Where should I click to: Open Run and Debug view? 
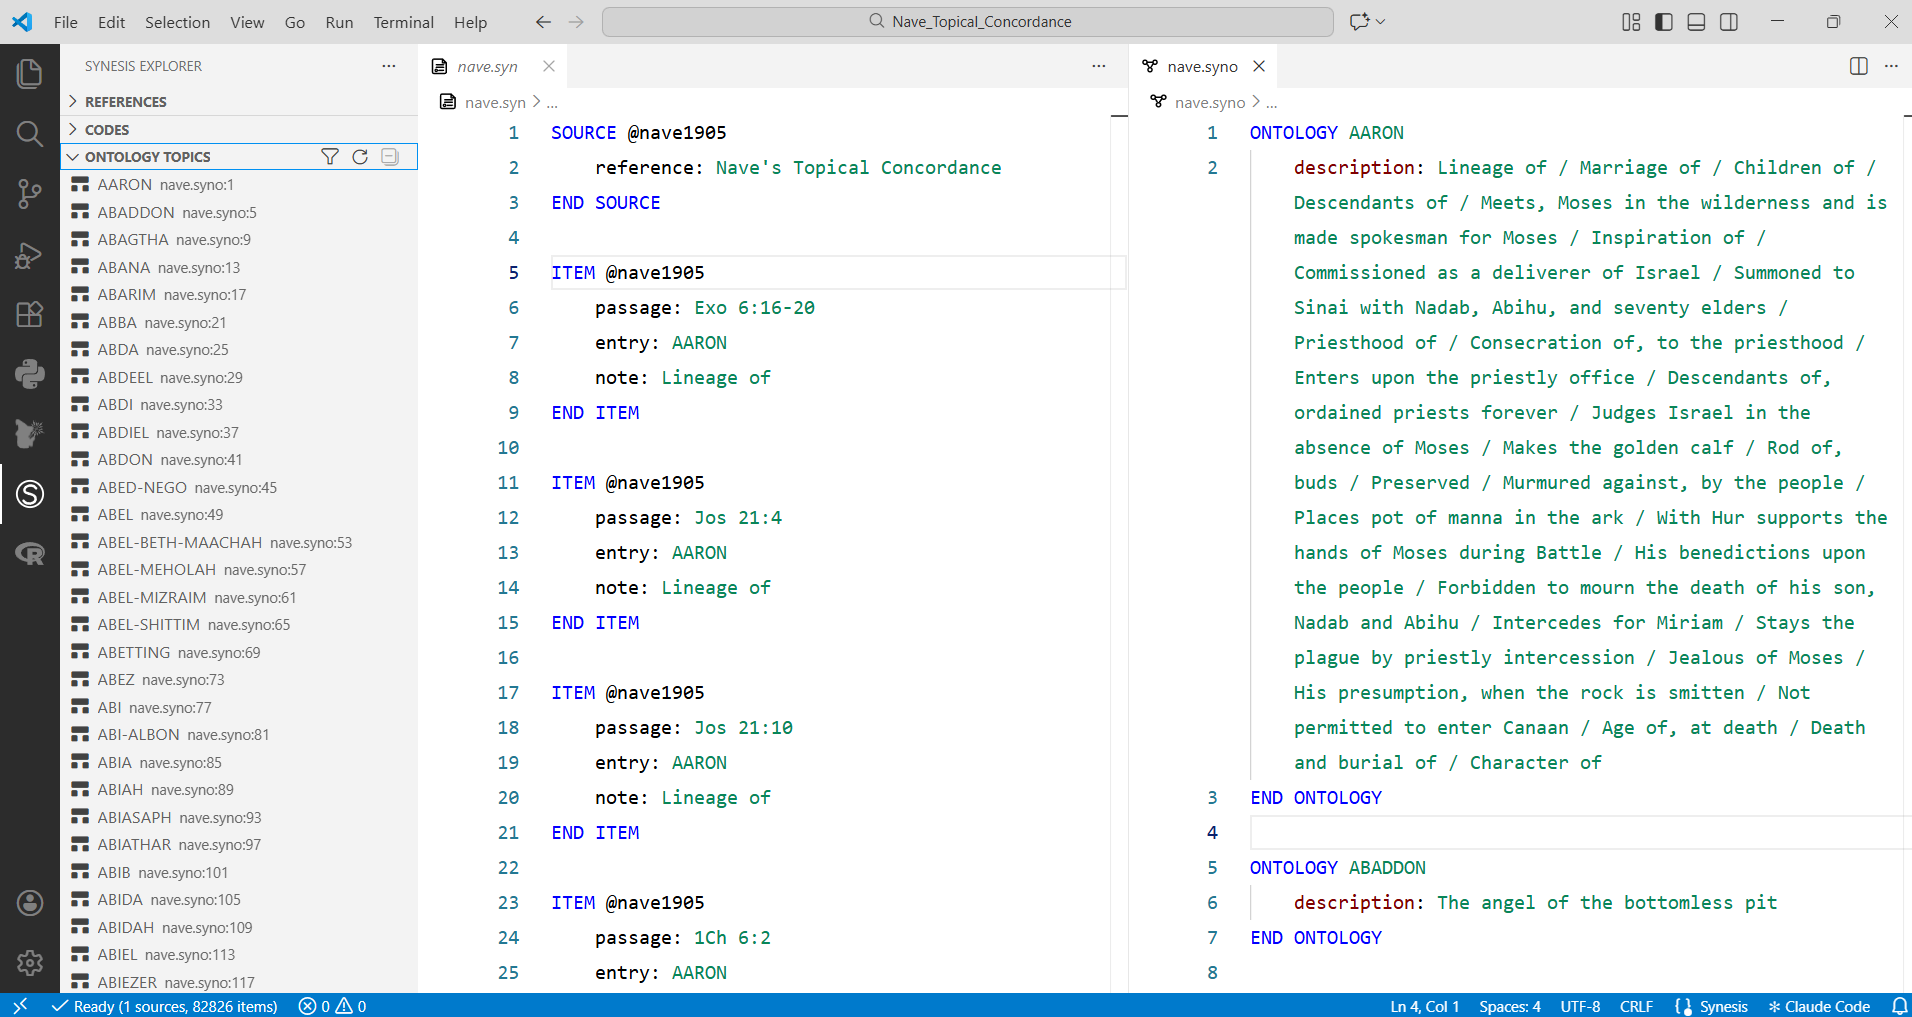30,256
